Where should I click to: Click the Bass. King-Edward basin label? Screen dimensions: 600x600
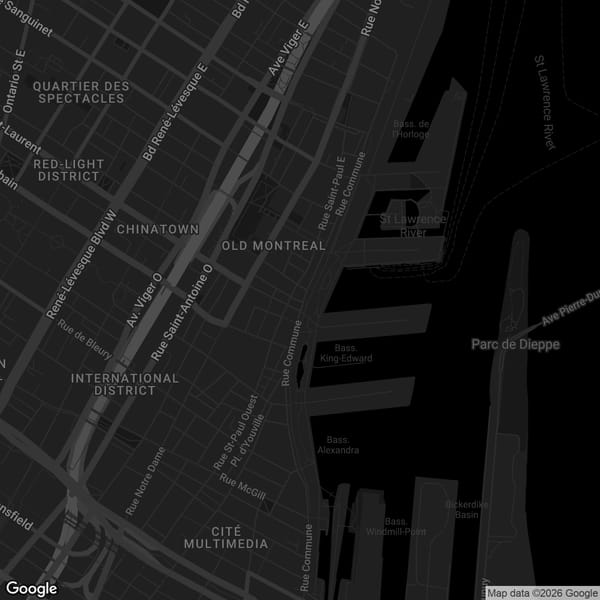click(346, 353)
